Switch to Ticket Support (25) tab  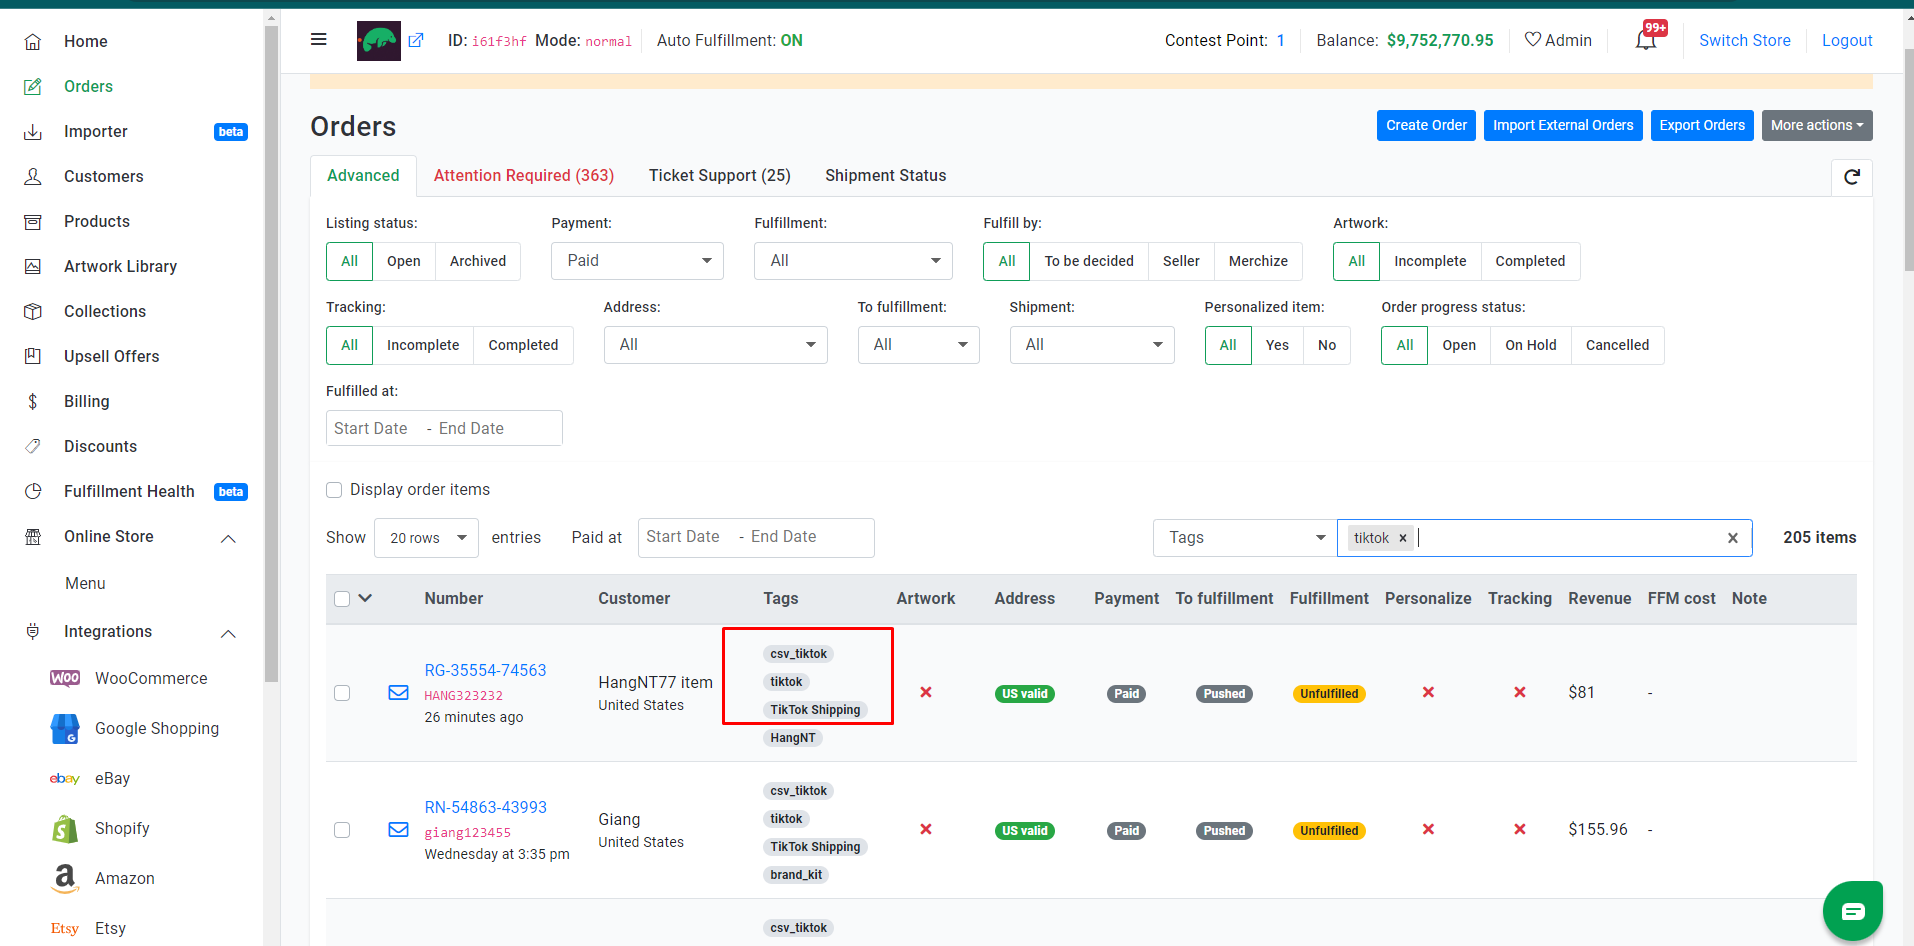pos(720,176)
